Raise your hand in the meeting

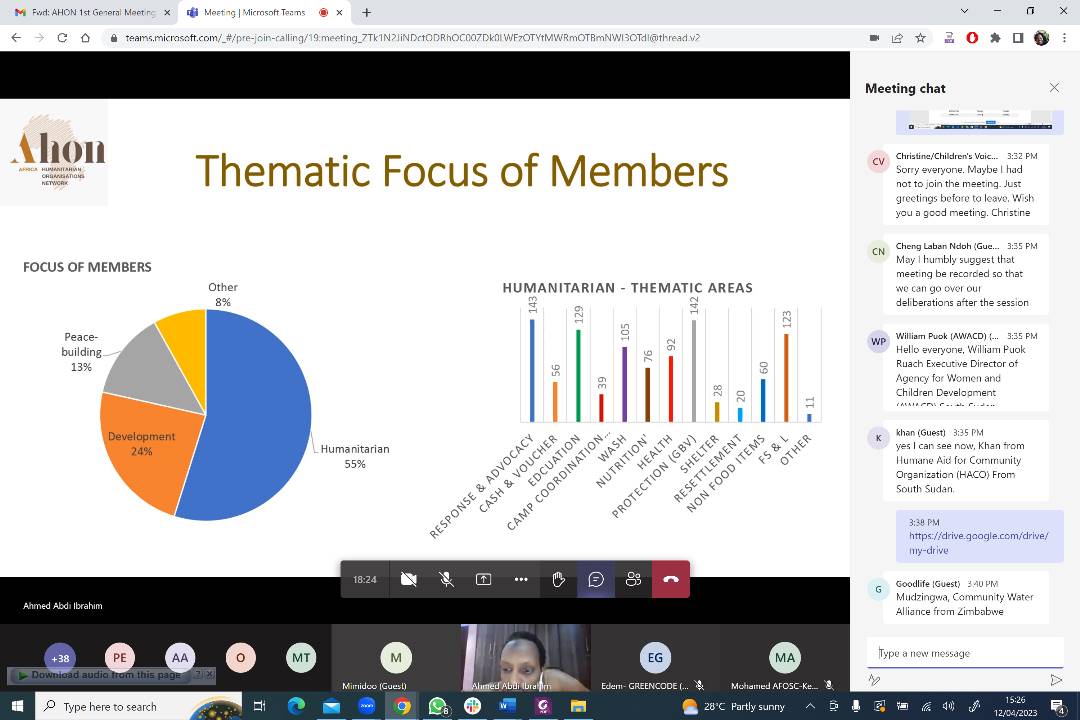pyautogui.click(x=558, y=579)
